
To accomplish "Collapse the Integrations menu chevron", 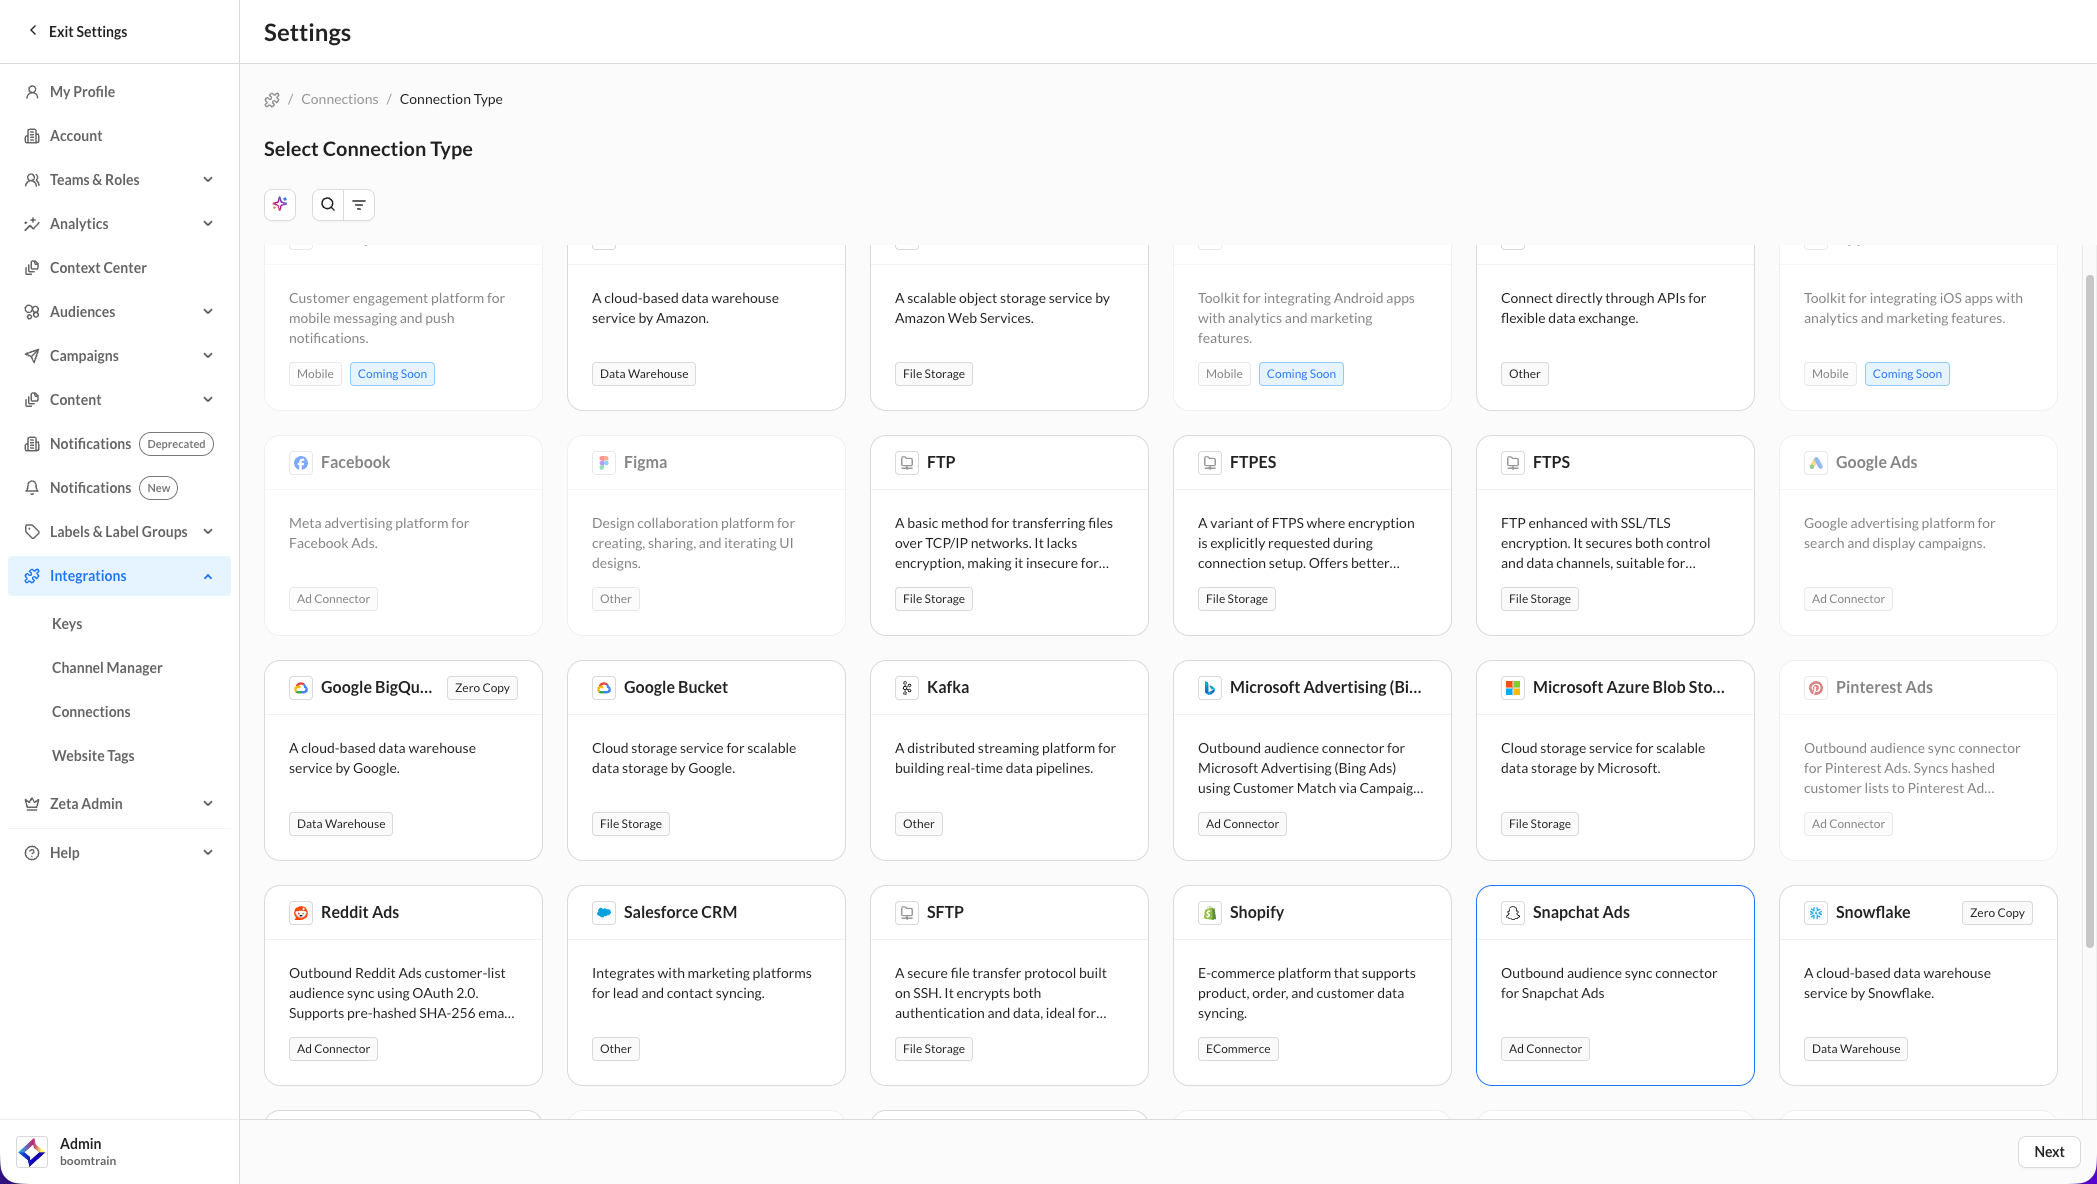I will (x=208, y=576).
